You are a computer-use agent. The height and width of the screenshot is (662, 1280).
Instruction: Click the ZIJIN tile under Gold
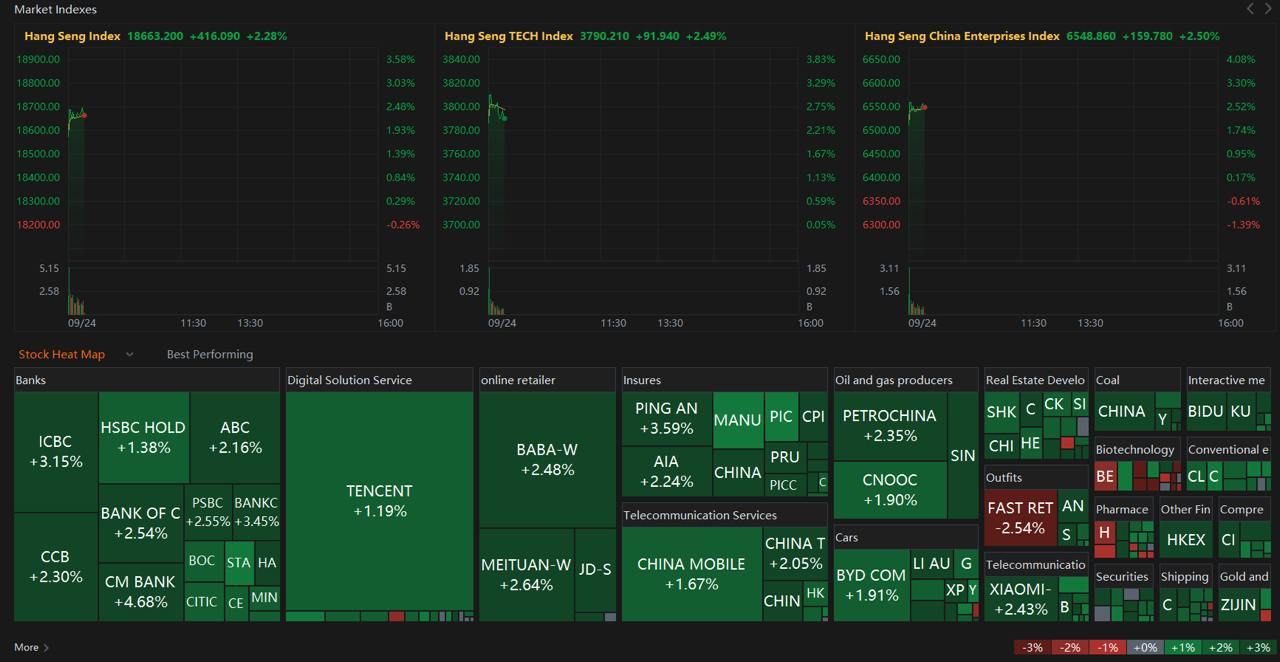click(1238, 604)
